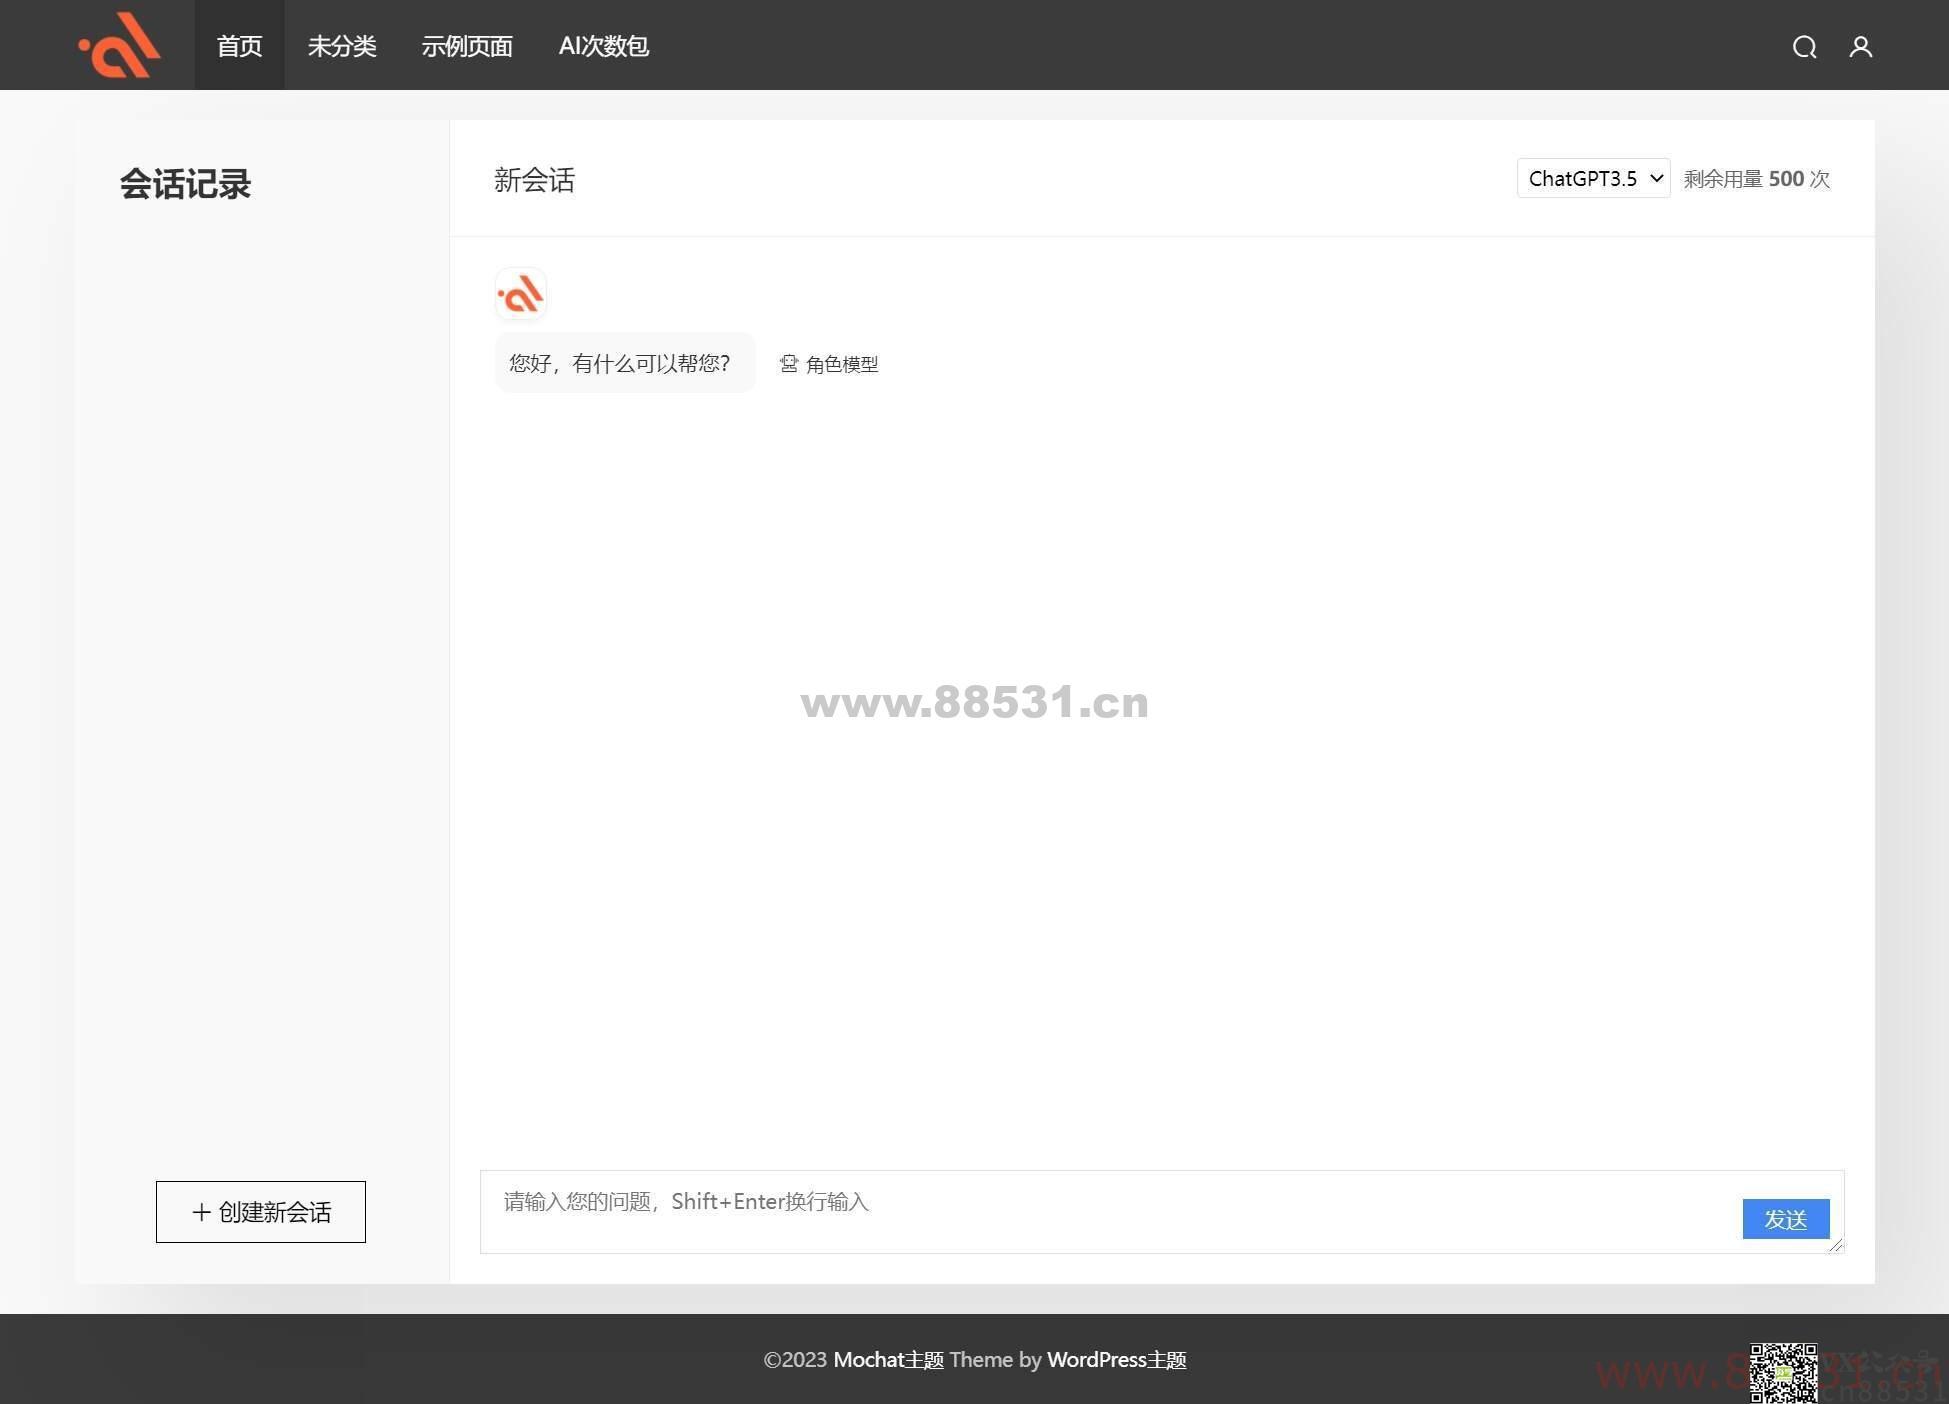1949x1404 pixels.
Task: Open the WordPress主题 footer link
Action: [1117, 1360]
